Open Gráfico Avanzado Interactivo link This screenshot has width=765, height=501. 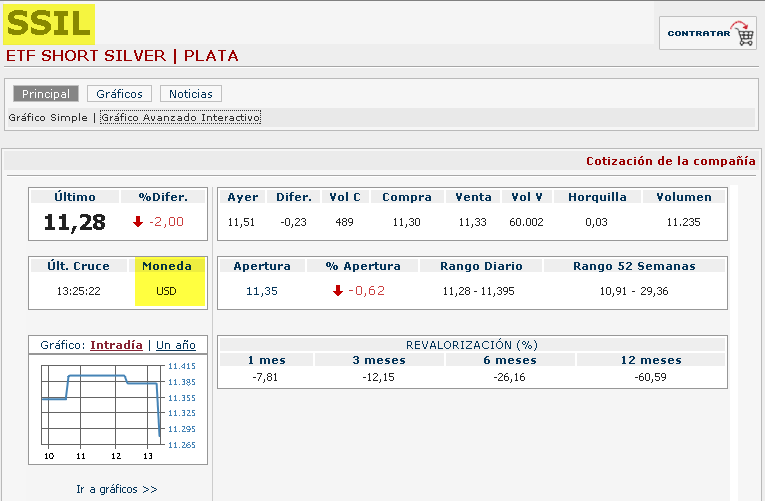click(181, 118)
